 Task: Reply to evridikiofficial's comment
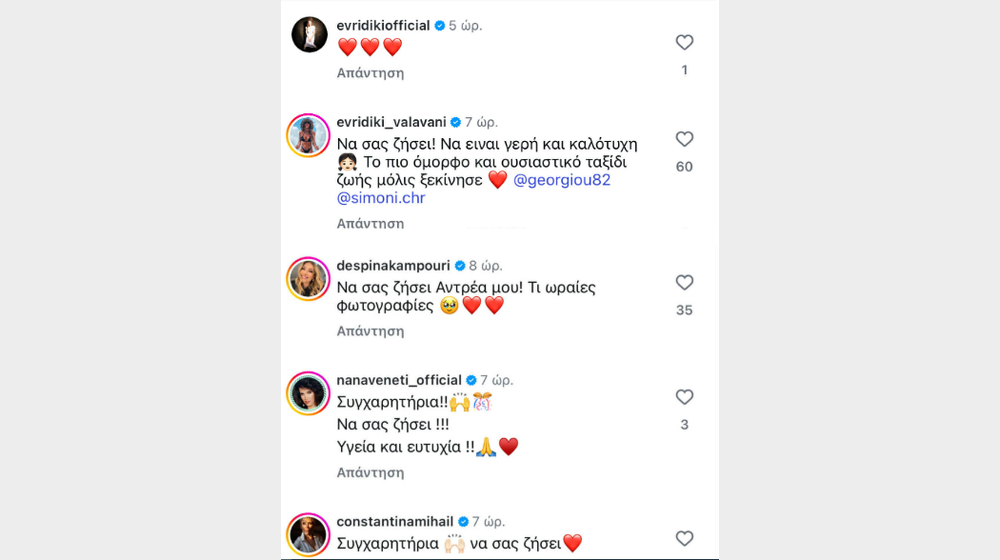pos(370,73)
